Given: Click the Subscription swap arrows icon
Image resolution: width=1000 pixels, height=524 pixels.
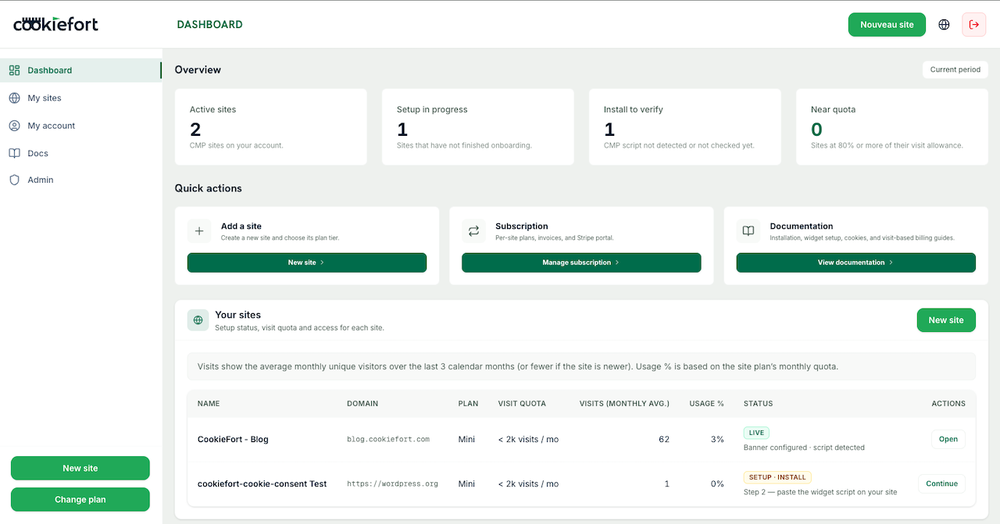Looking at the screenshot, I should 473,231.
